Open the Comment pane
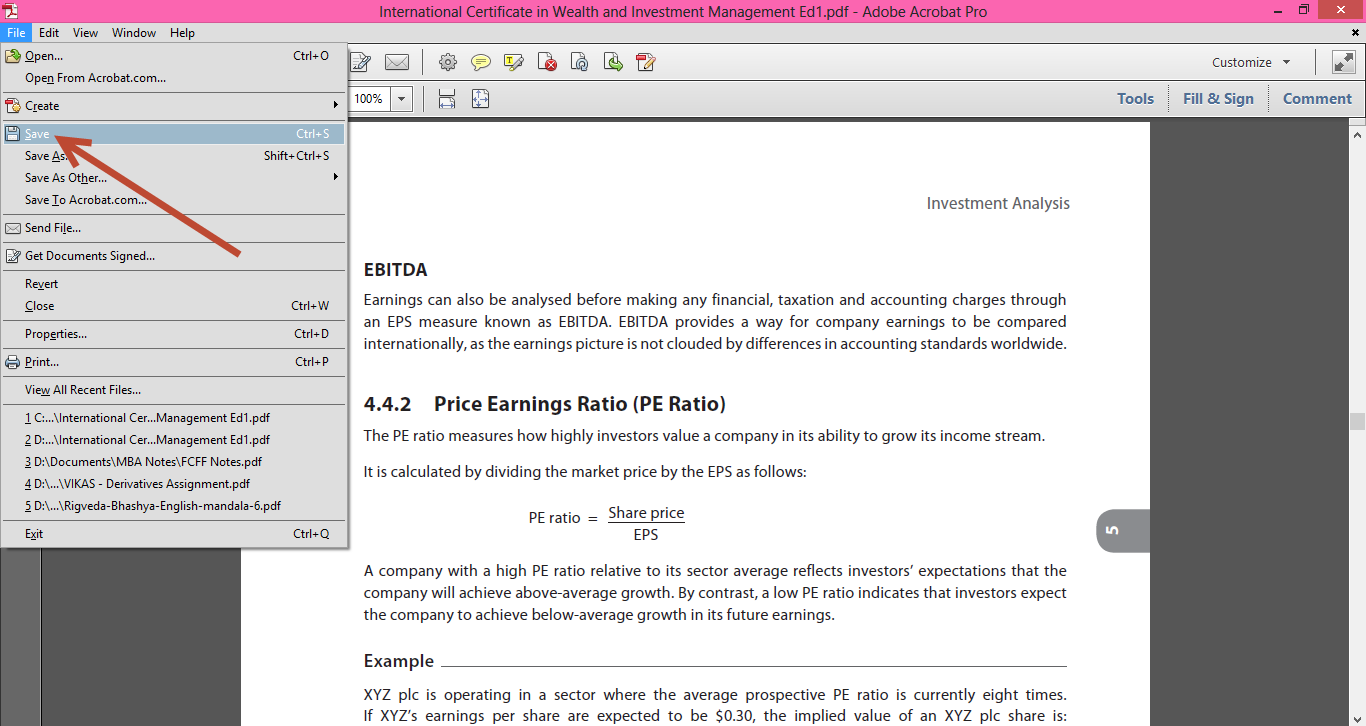This screenshot has width=1366, height=726. (x=1317, y=99)
